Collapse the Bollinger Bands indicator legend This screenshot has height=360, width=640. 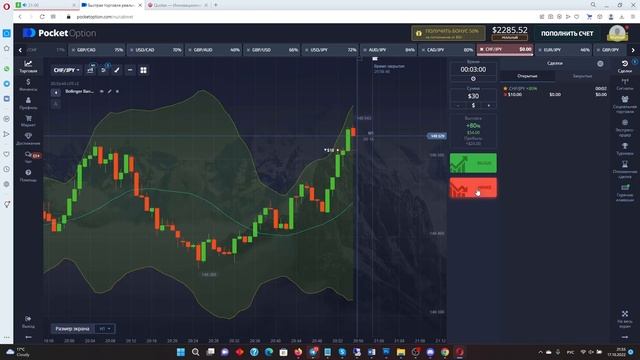tap(56, 92)
